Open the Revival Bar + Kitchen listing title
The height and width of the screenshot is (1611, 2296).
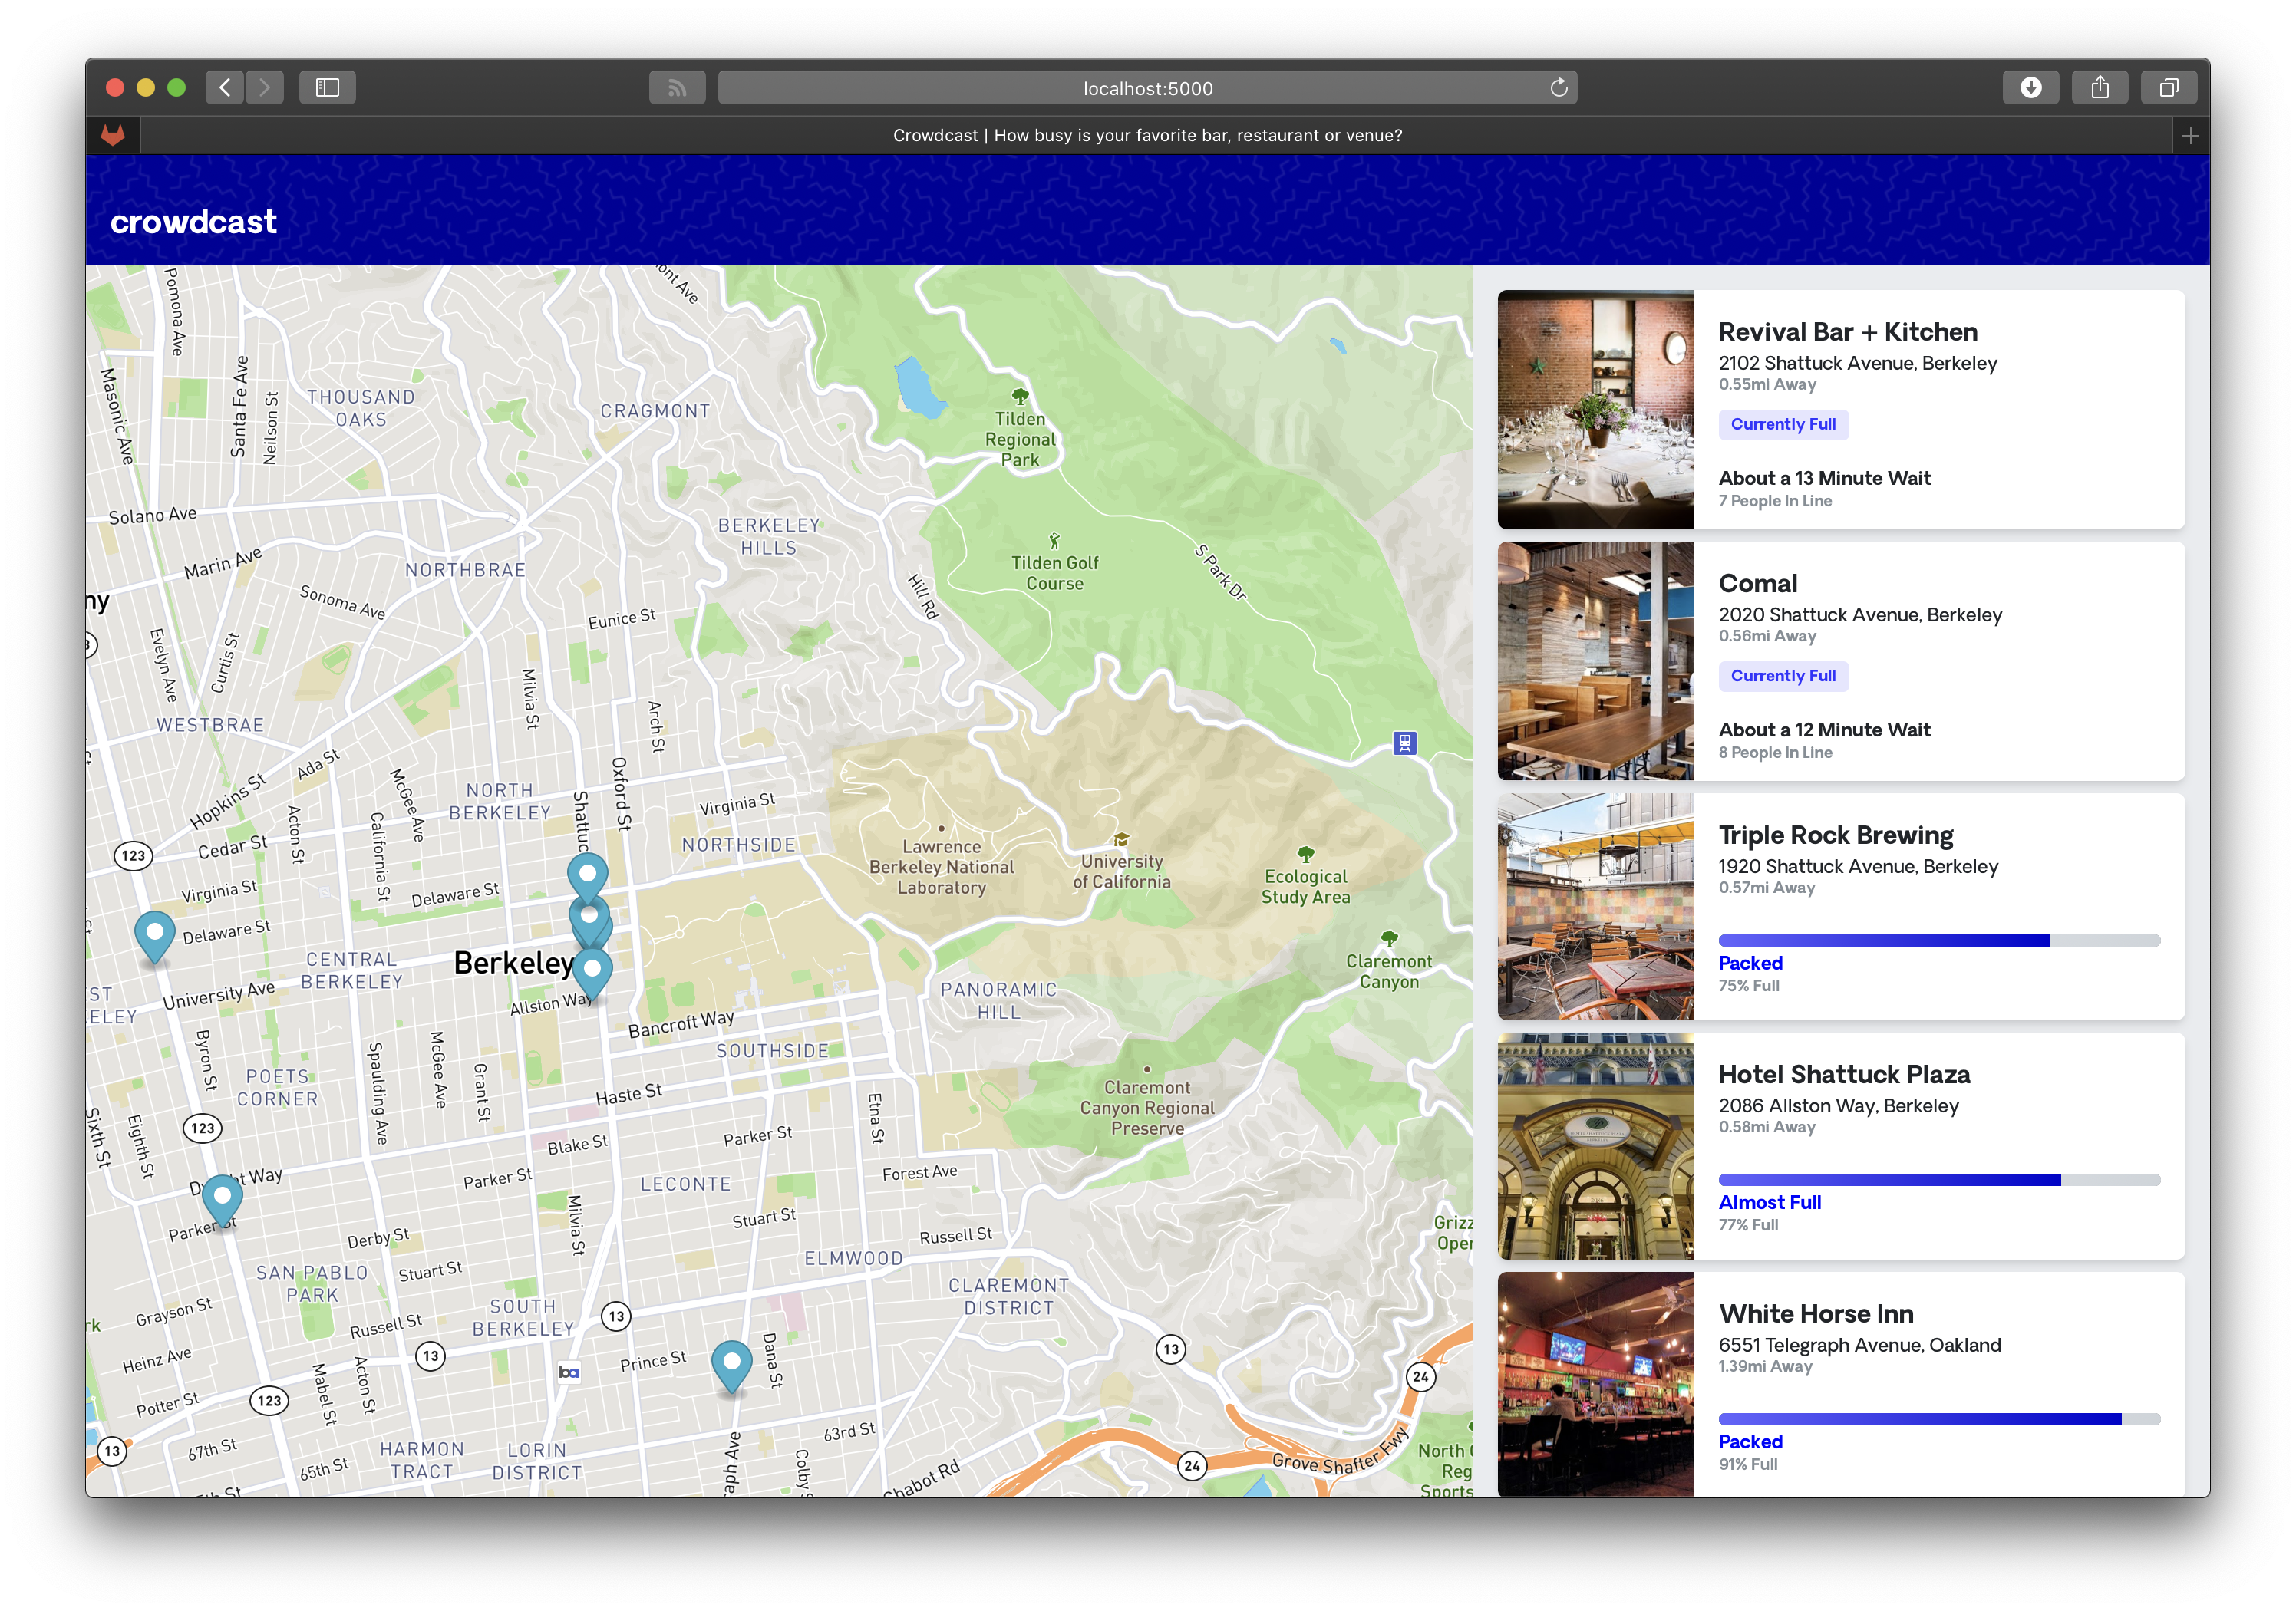1847,332
